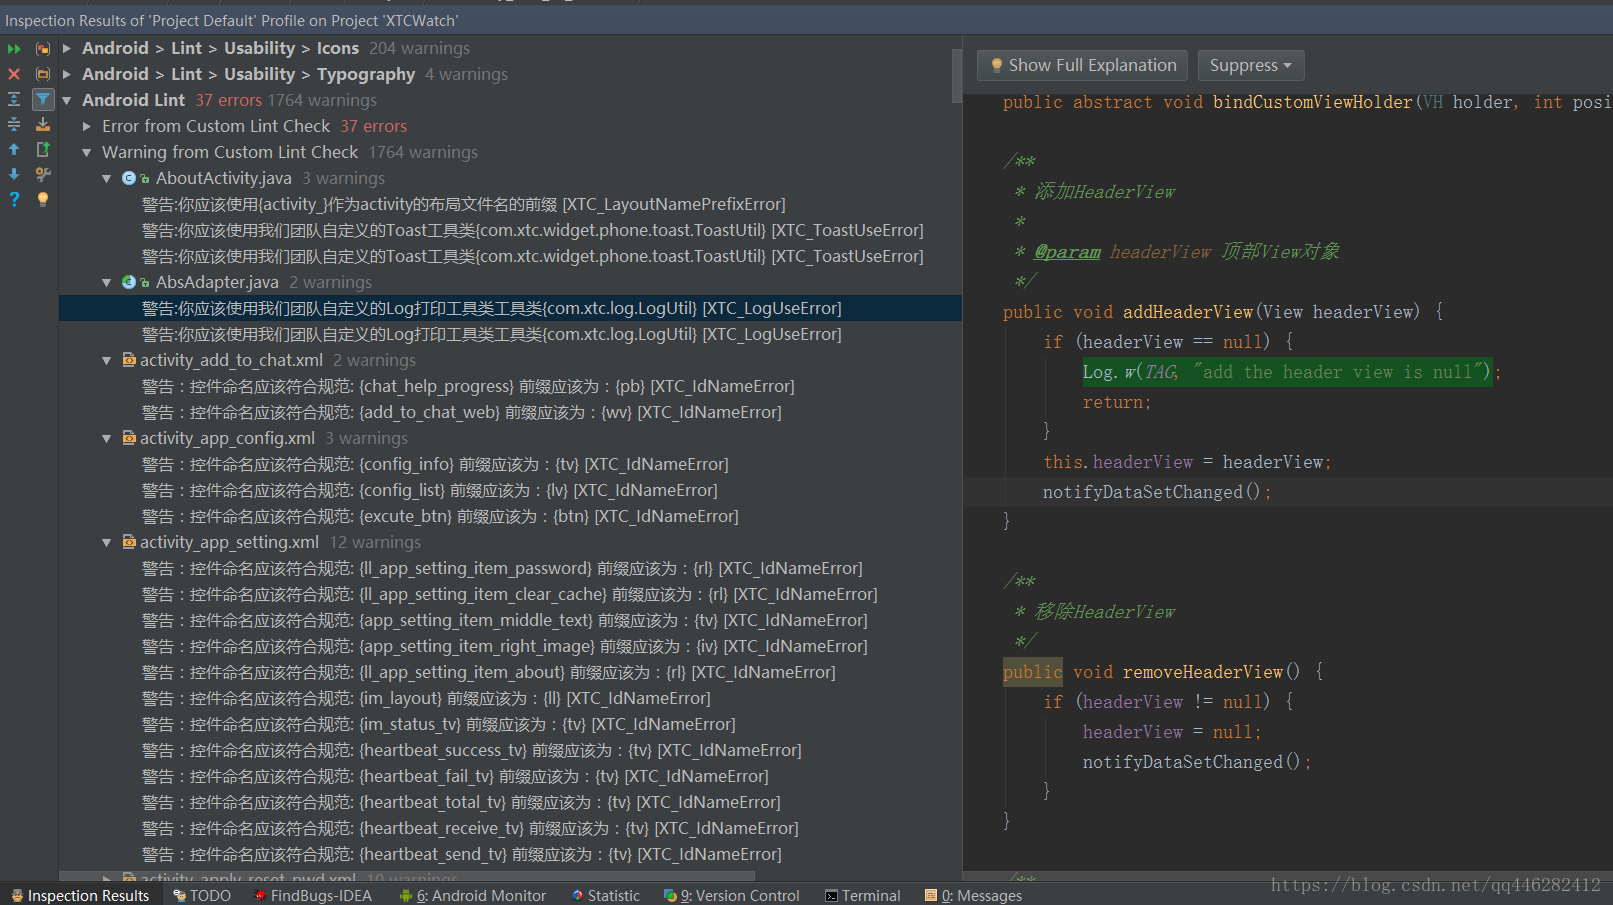Click Show Full Explanation button
Viewport: 1613px width, 905px height.
pyautogui.click(x=1082, y=65)
